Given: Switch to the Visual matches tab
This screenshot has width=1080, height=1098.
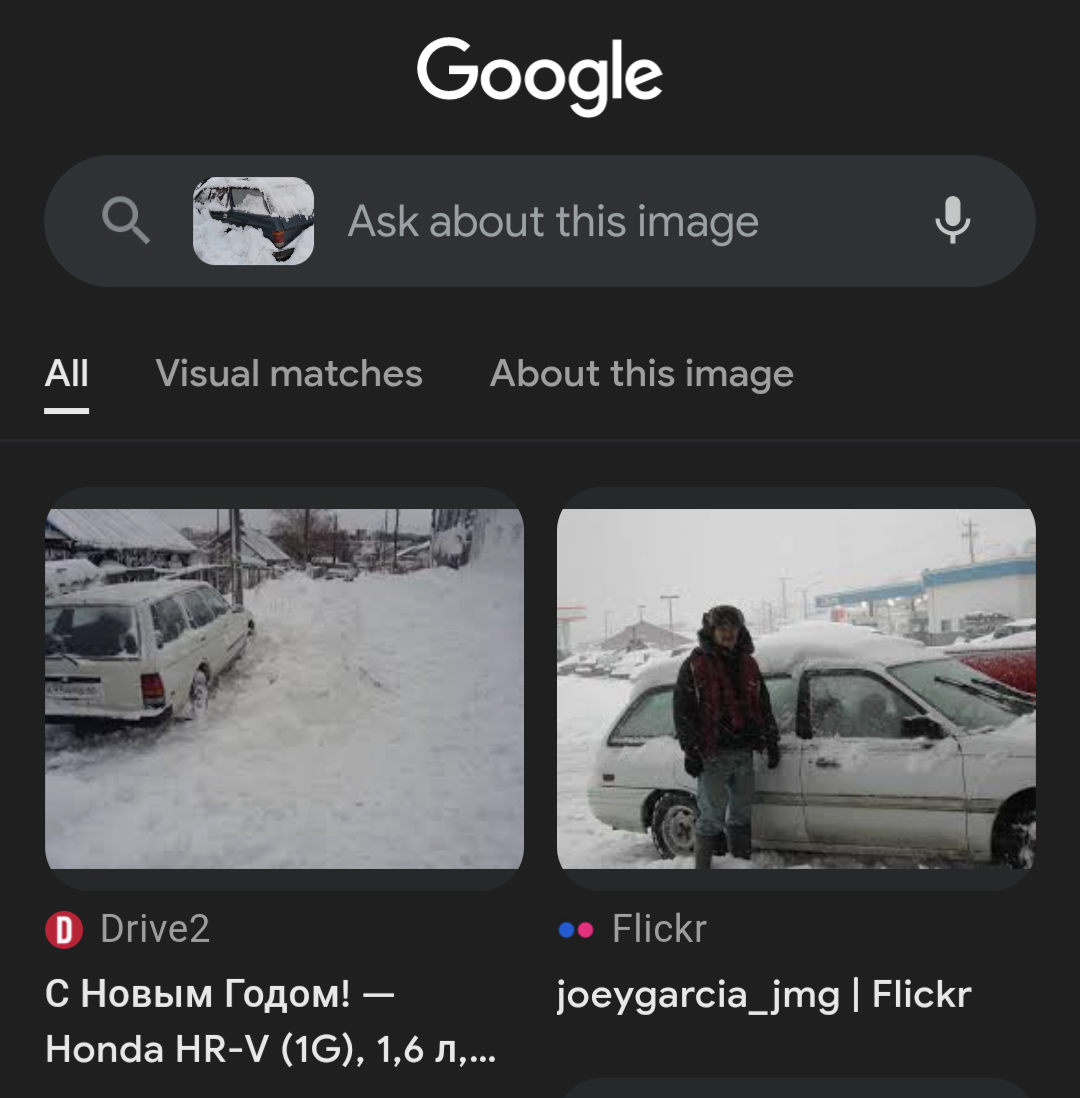Looking at the screenshot, I should click(x=289, y=374).
